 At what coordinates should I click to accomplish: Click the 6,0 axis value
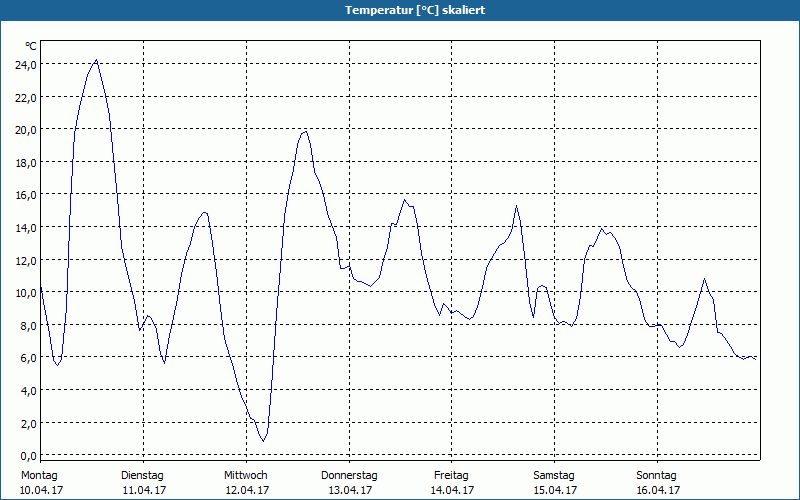point(28,358)
